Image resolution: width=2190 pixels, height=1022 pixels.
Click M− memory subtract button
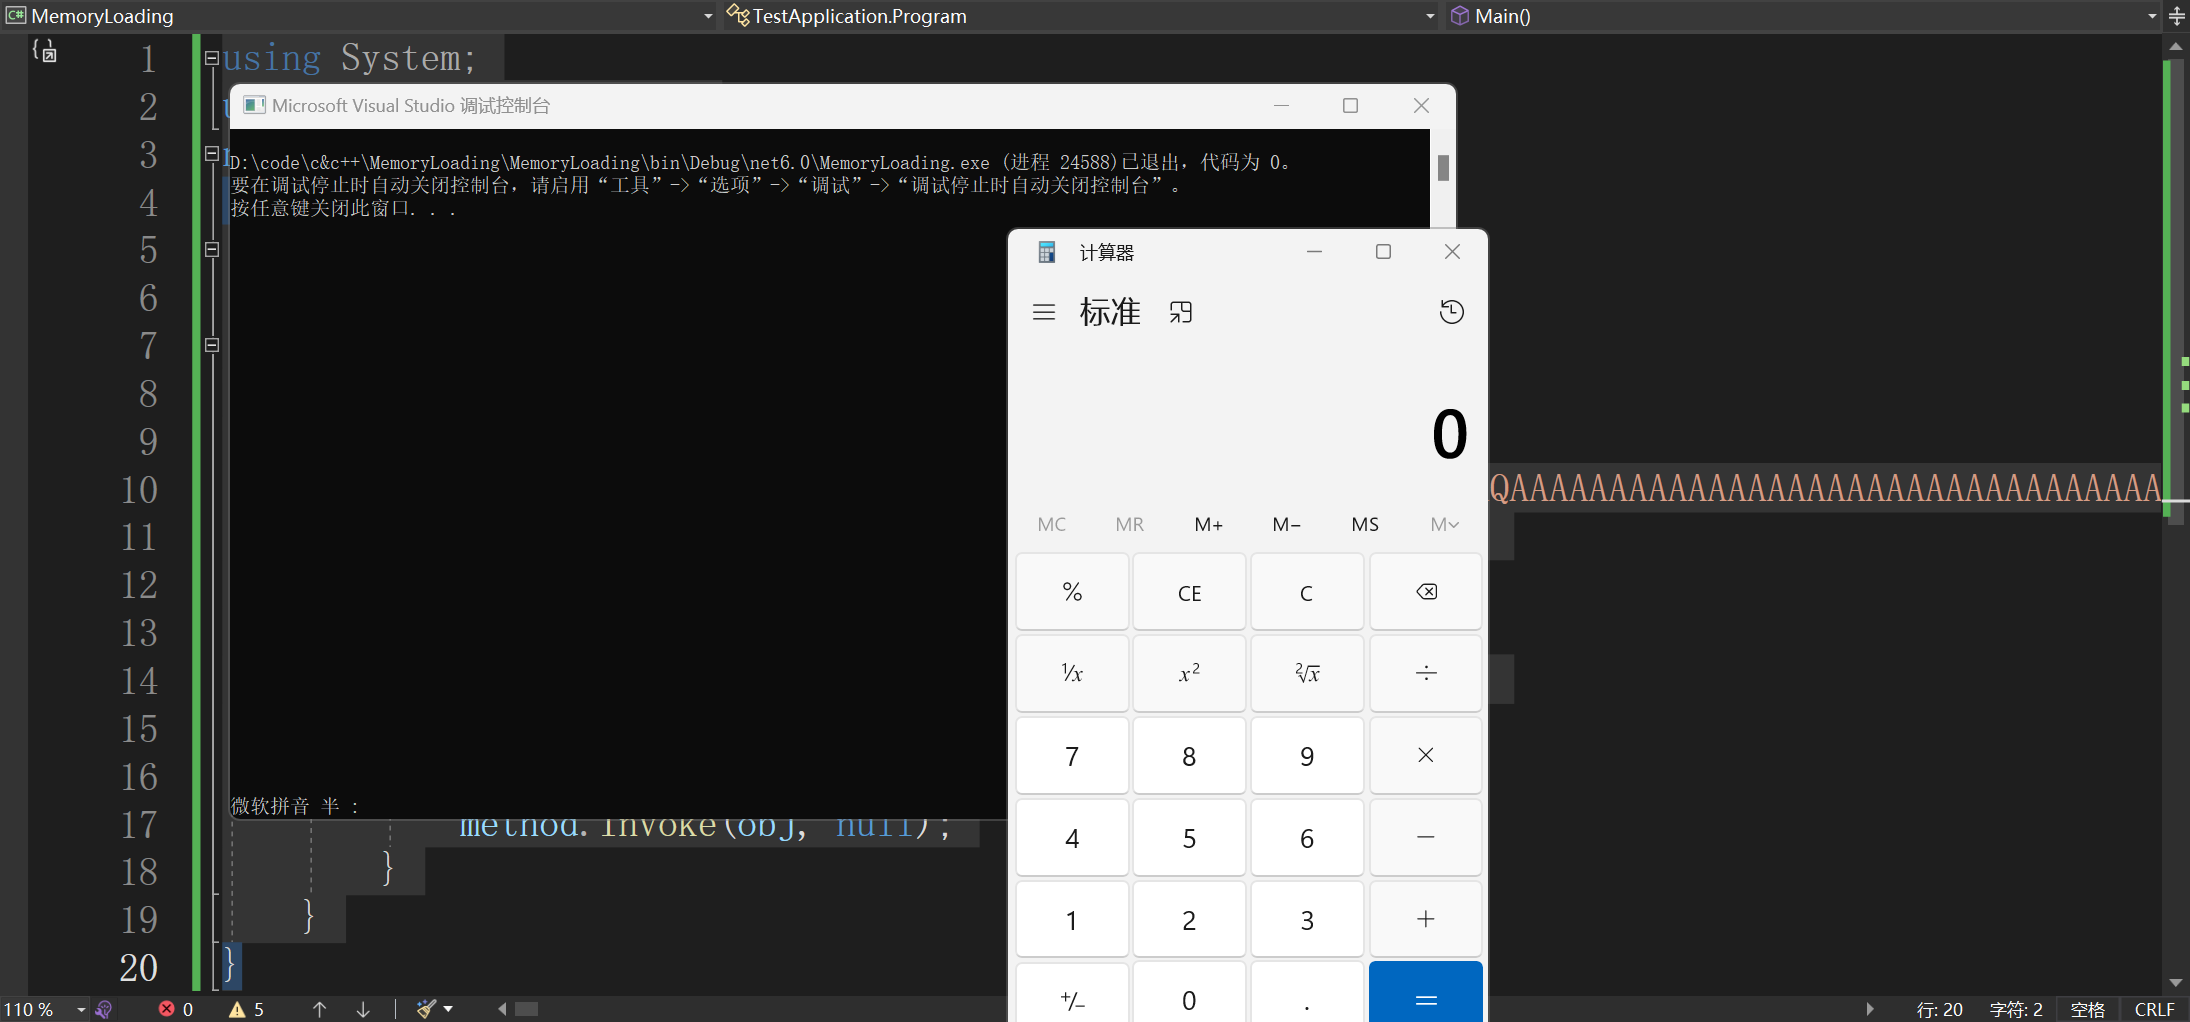(x=1287, y=524)
